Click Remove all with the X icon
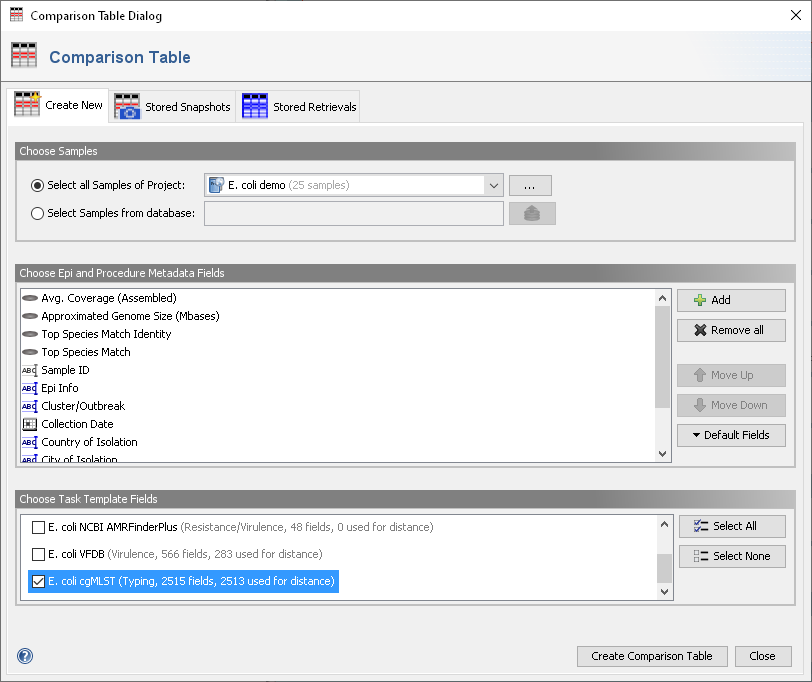Image resolution: width=812 pixels, height=682 pixels. tap(731, 330)
